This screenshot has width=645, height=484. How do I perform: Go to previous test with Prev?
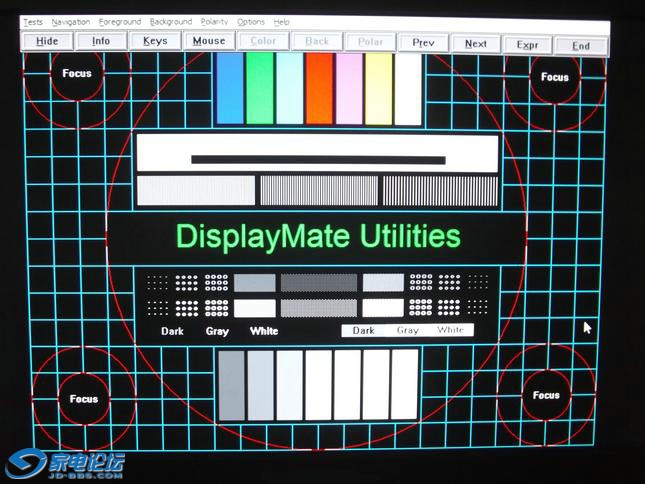click(423, 43)
